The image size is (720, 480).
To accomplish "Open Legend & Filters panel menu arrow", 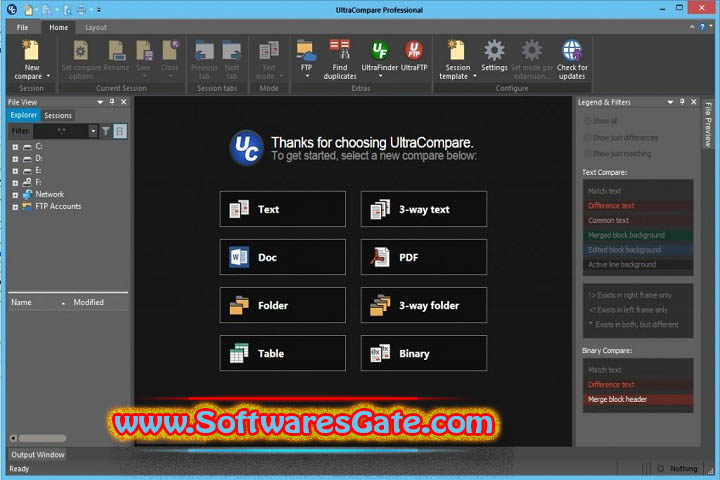I will point(670,102).
